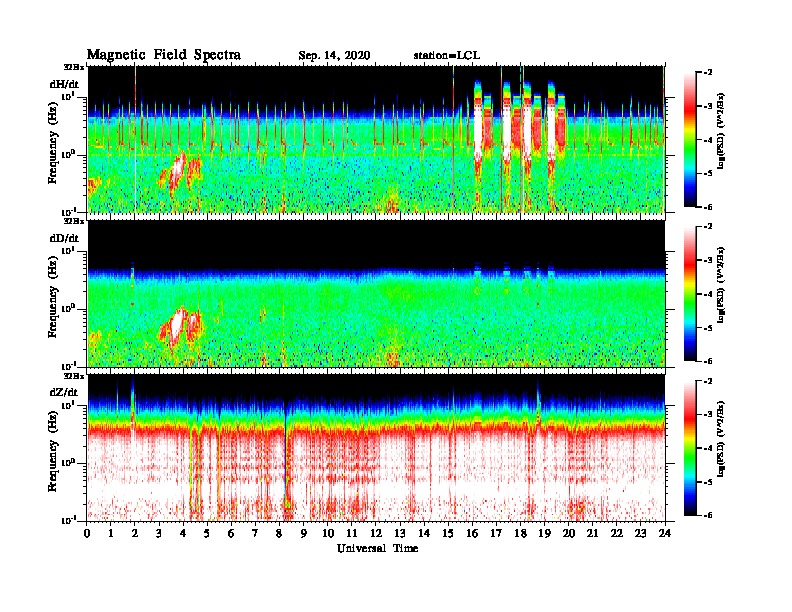The image size is (792, 612).
Task: Click hour tick label "5" on time axis
Action: pos(207,534)
